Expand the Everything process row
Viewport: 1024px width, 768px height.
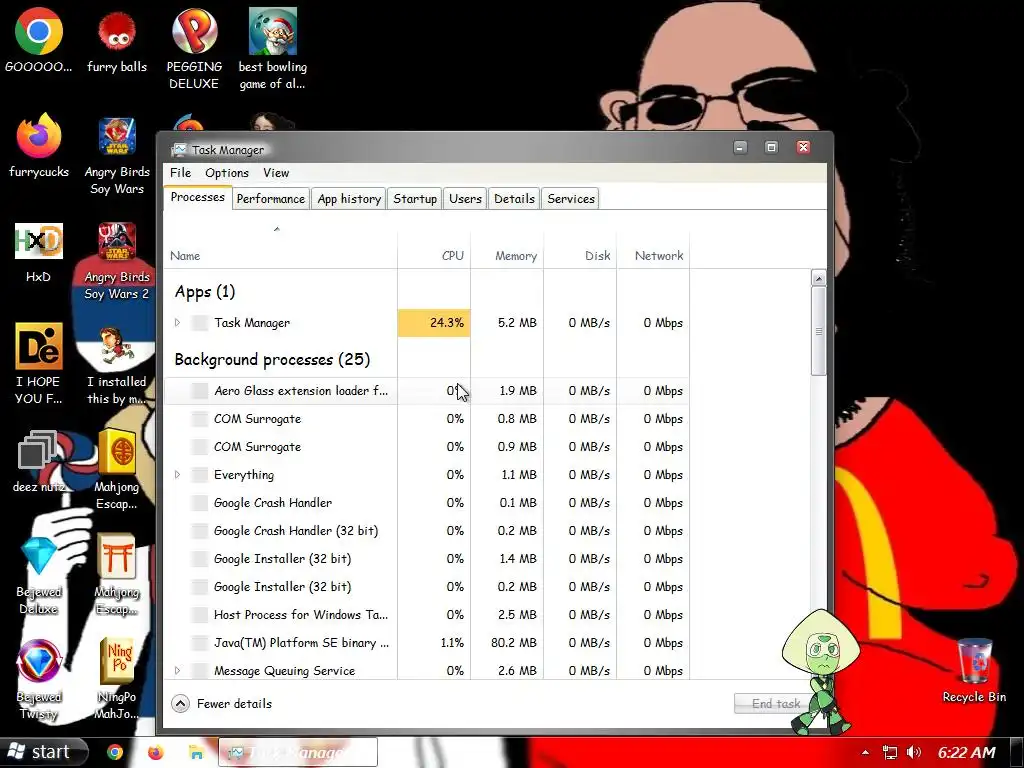click(x=177, y=474)
